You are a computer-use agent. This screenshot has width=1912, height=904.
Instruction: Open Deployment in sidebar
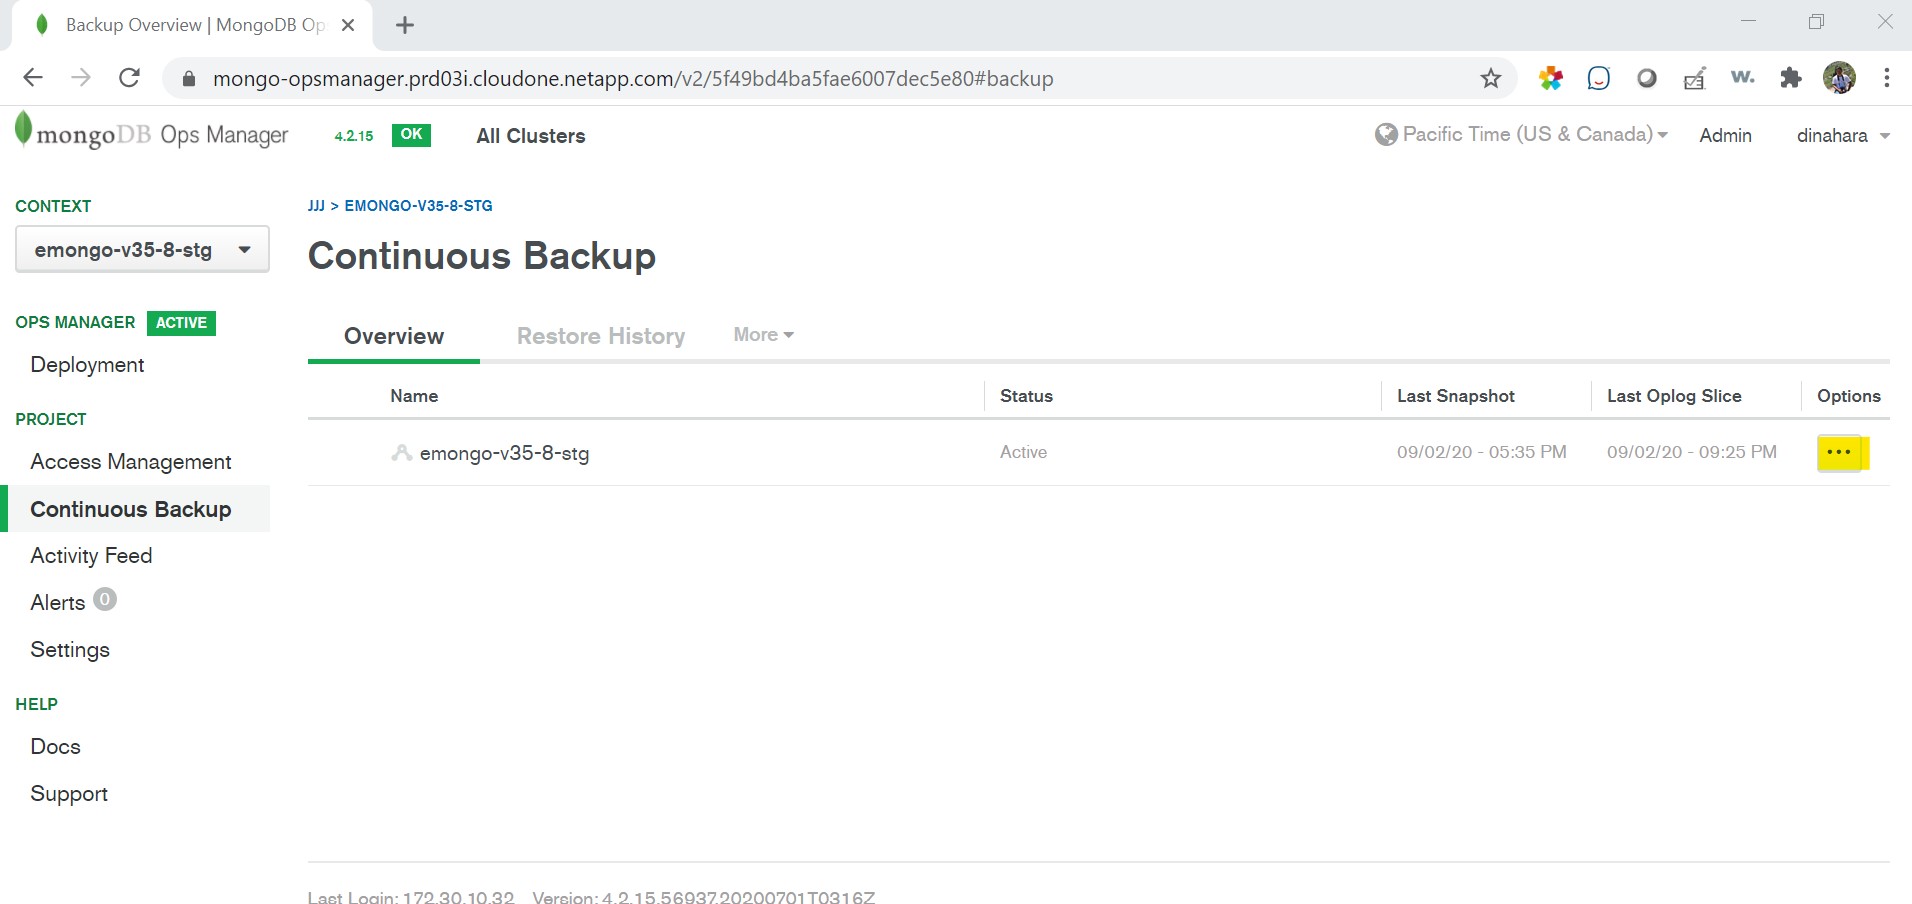87,365
